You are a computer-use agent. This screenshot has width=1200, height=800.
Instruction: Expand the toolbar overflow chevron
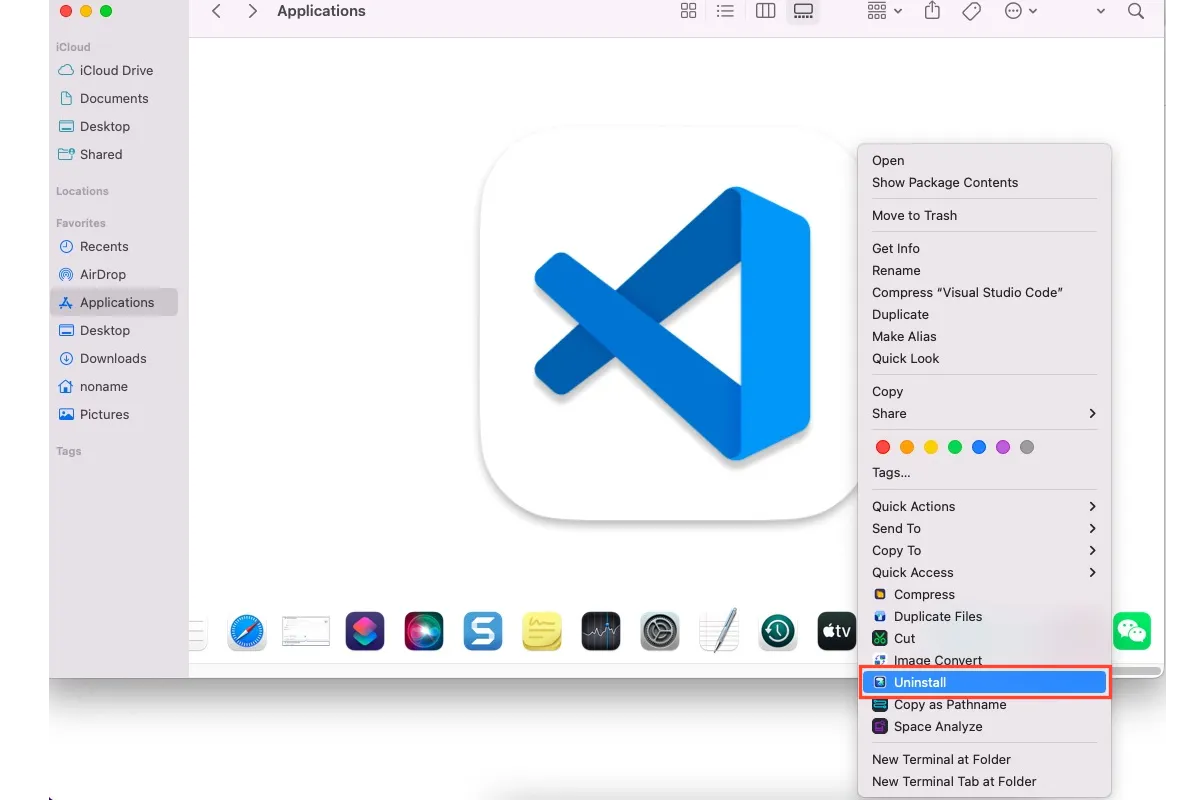coord(1101,11)
